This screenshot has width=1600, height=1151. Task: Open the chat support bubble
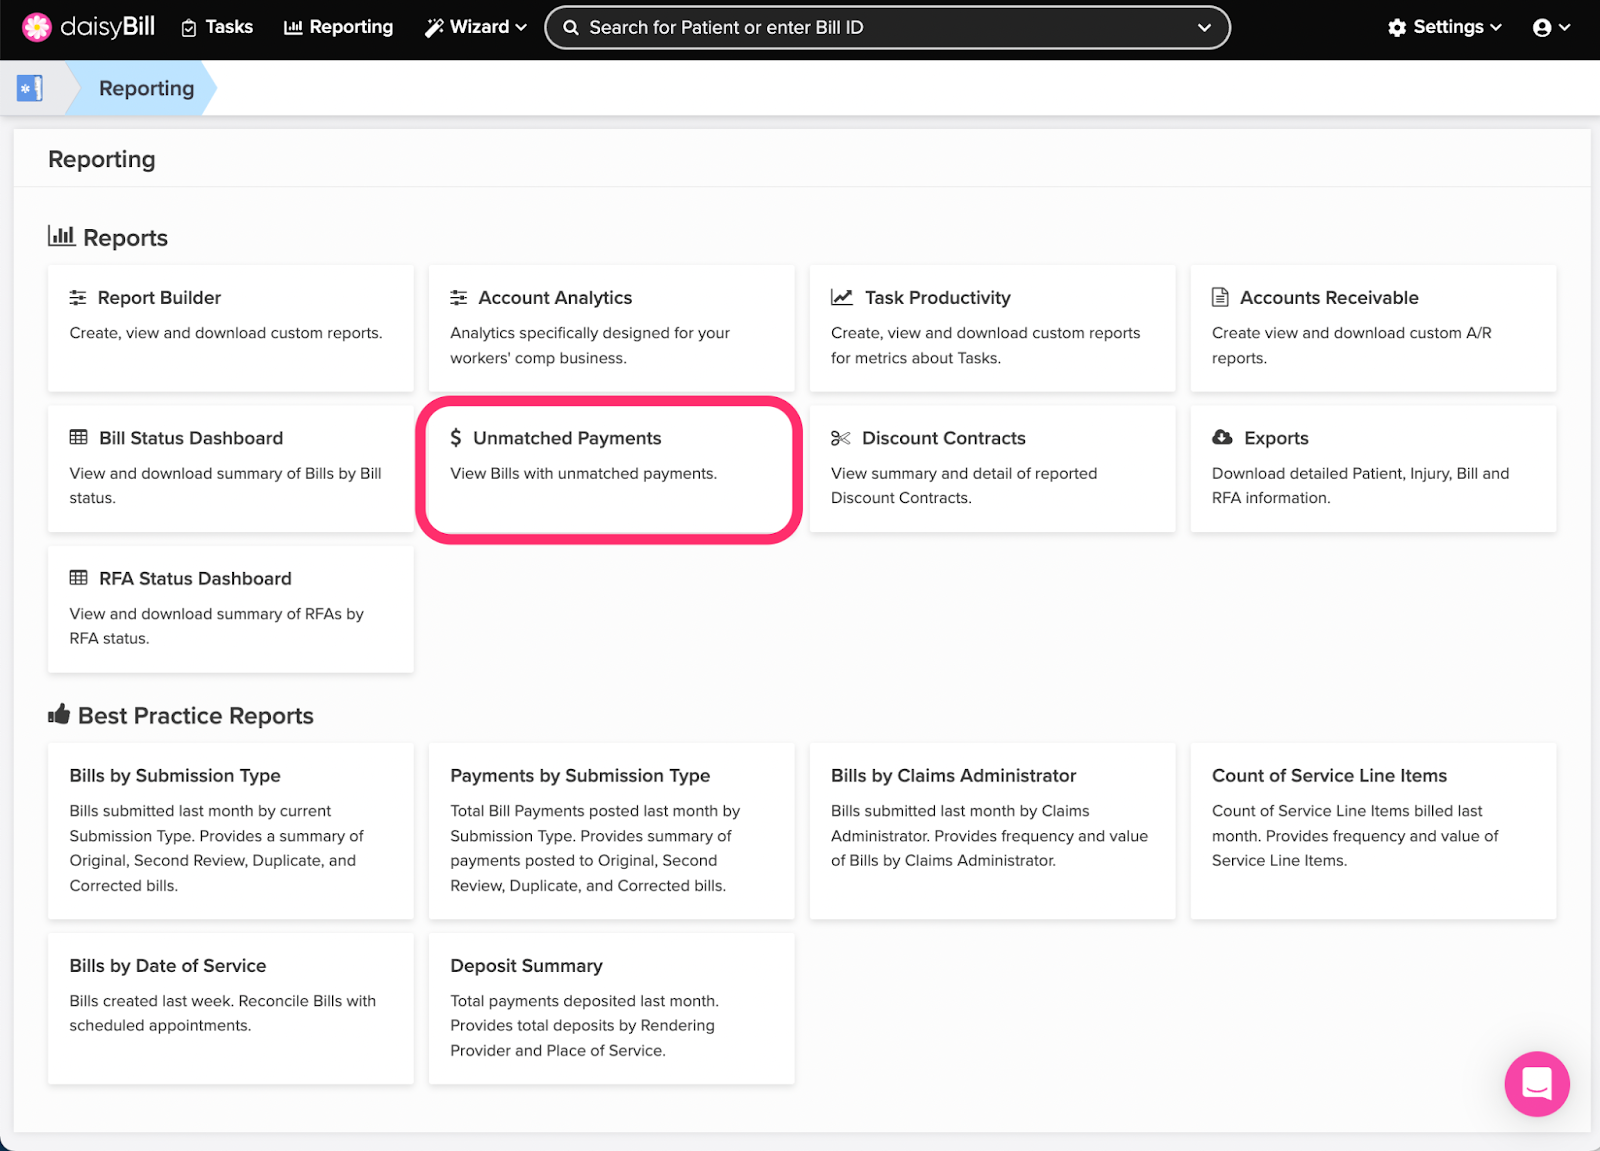1536,1083
